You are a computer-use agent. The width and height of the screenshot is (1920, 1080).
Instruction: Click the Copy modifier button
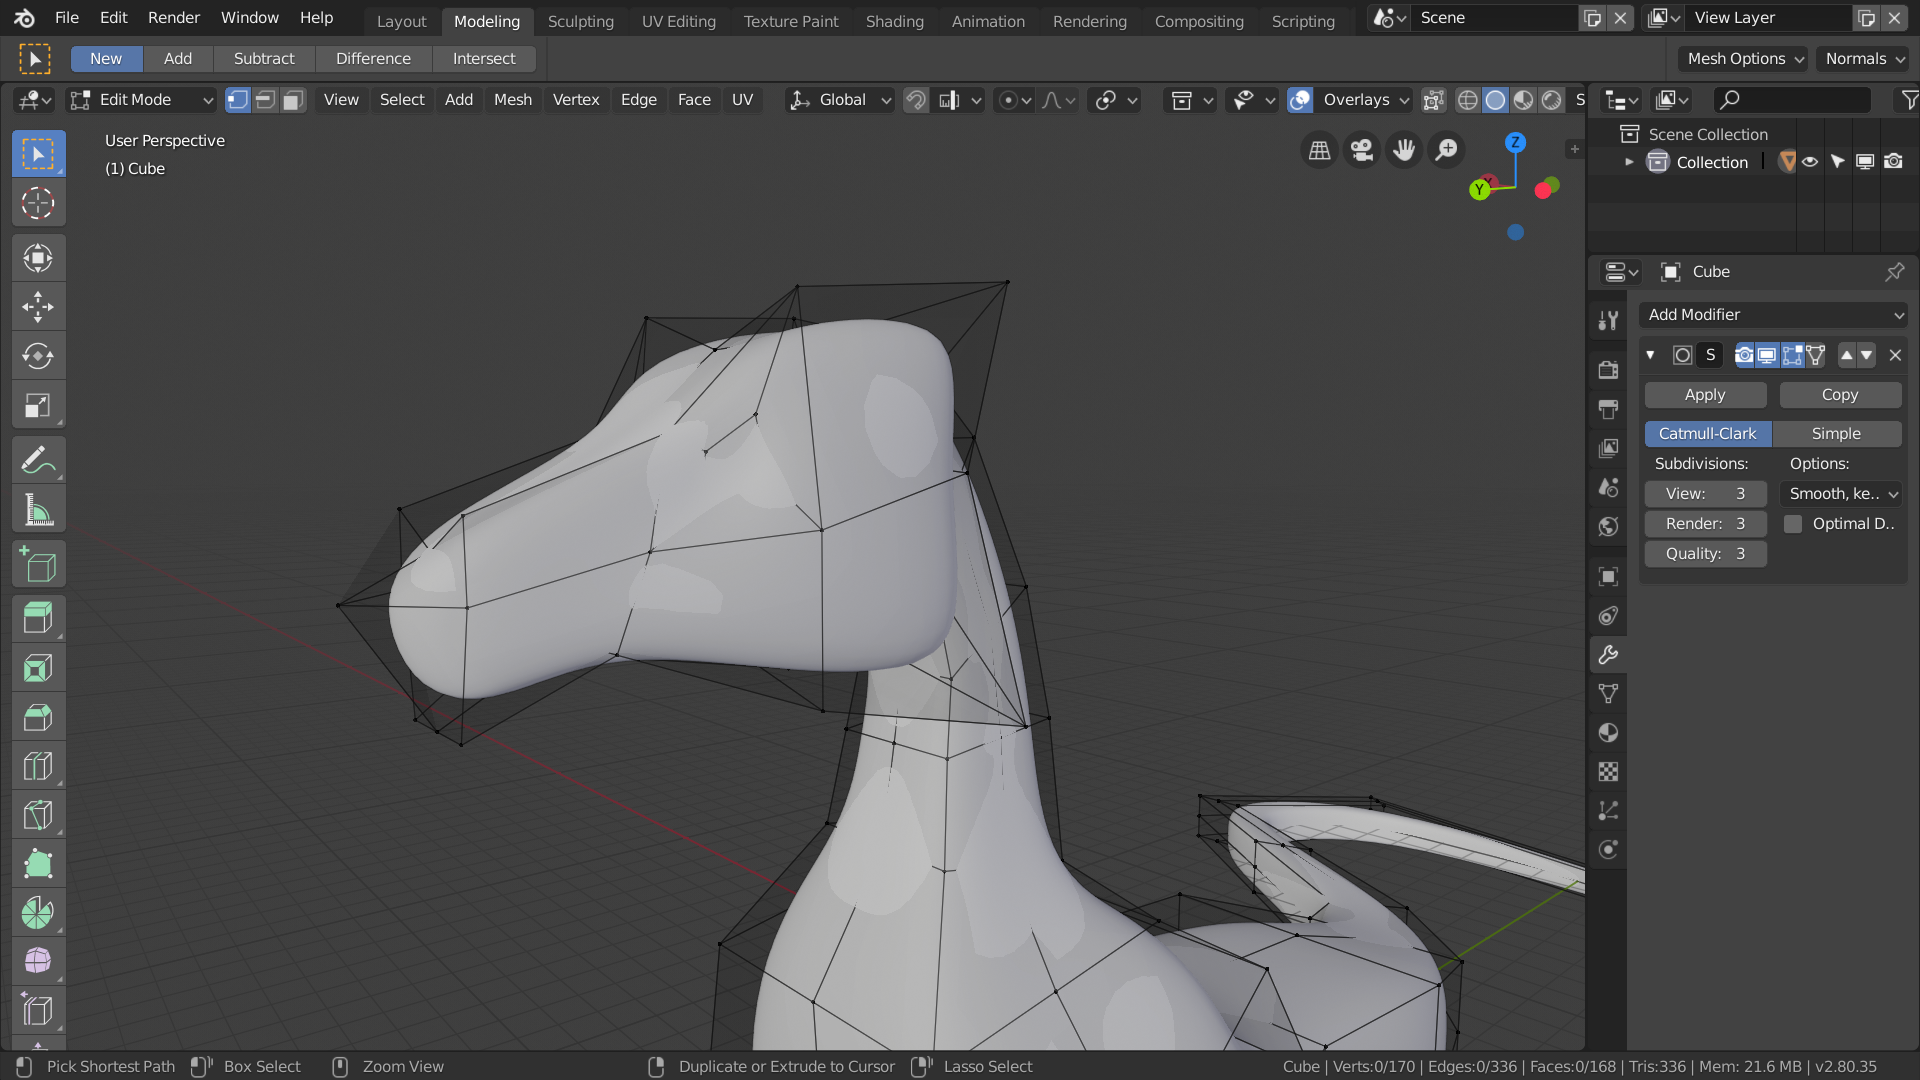1840,395
